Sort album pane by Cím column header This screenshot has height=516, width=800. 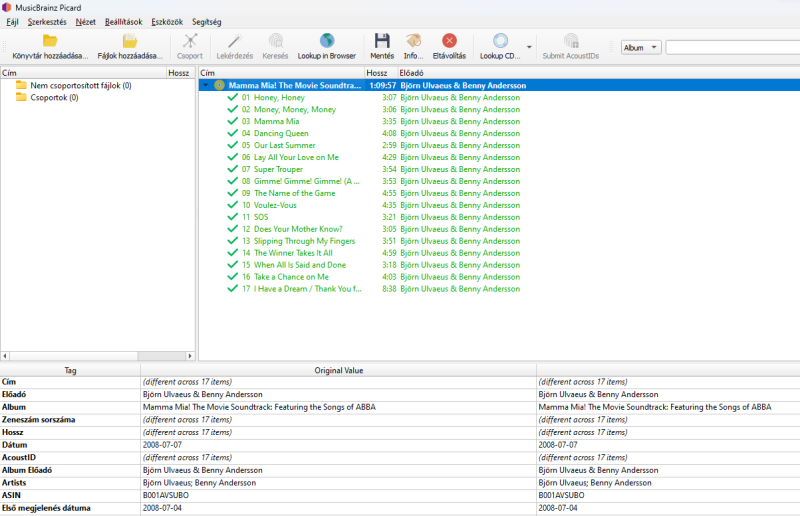(282, 73)
